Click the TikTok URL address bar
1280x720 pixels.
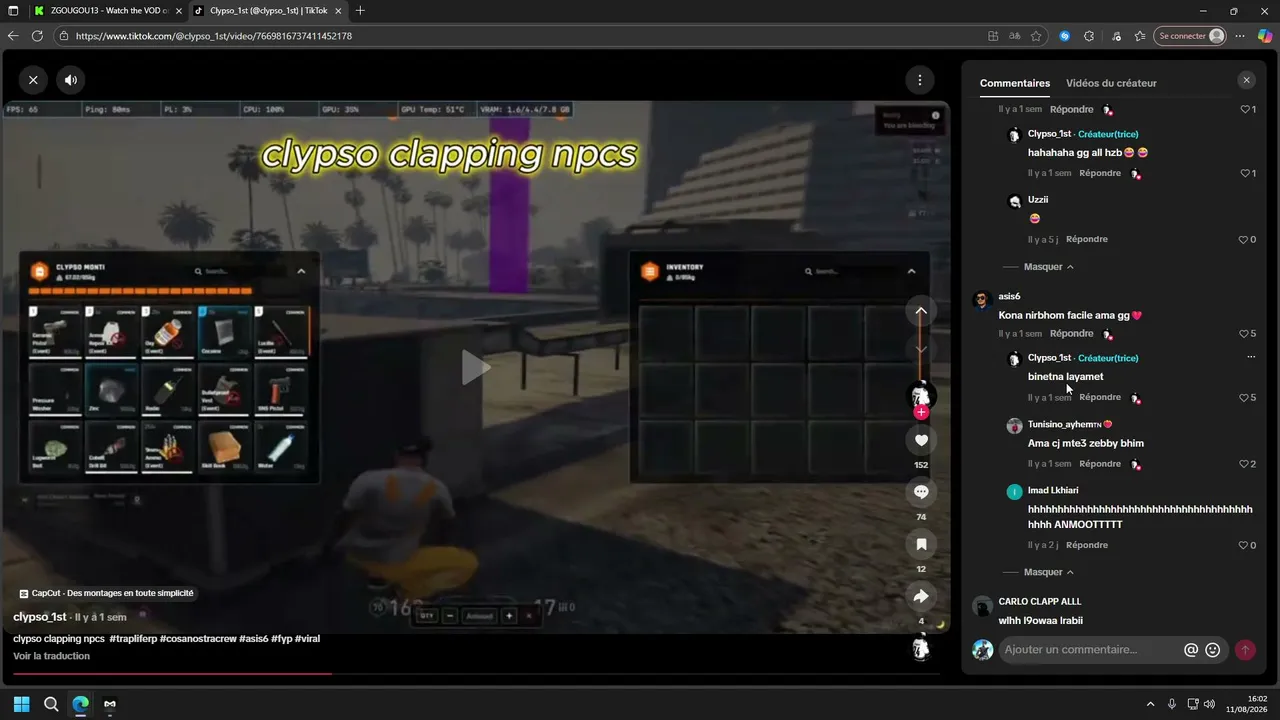pos(520,36)
